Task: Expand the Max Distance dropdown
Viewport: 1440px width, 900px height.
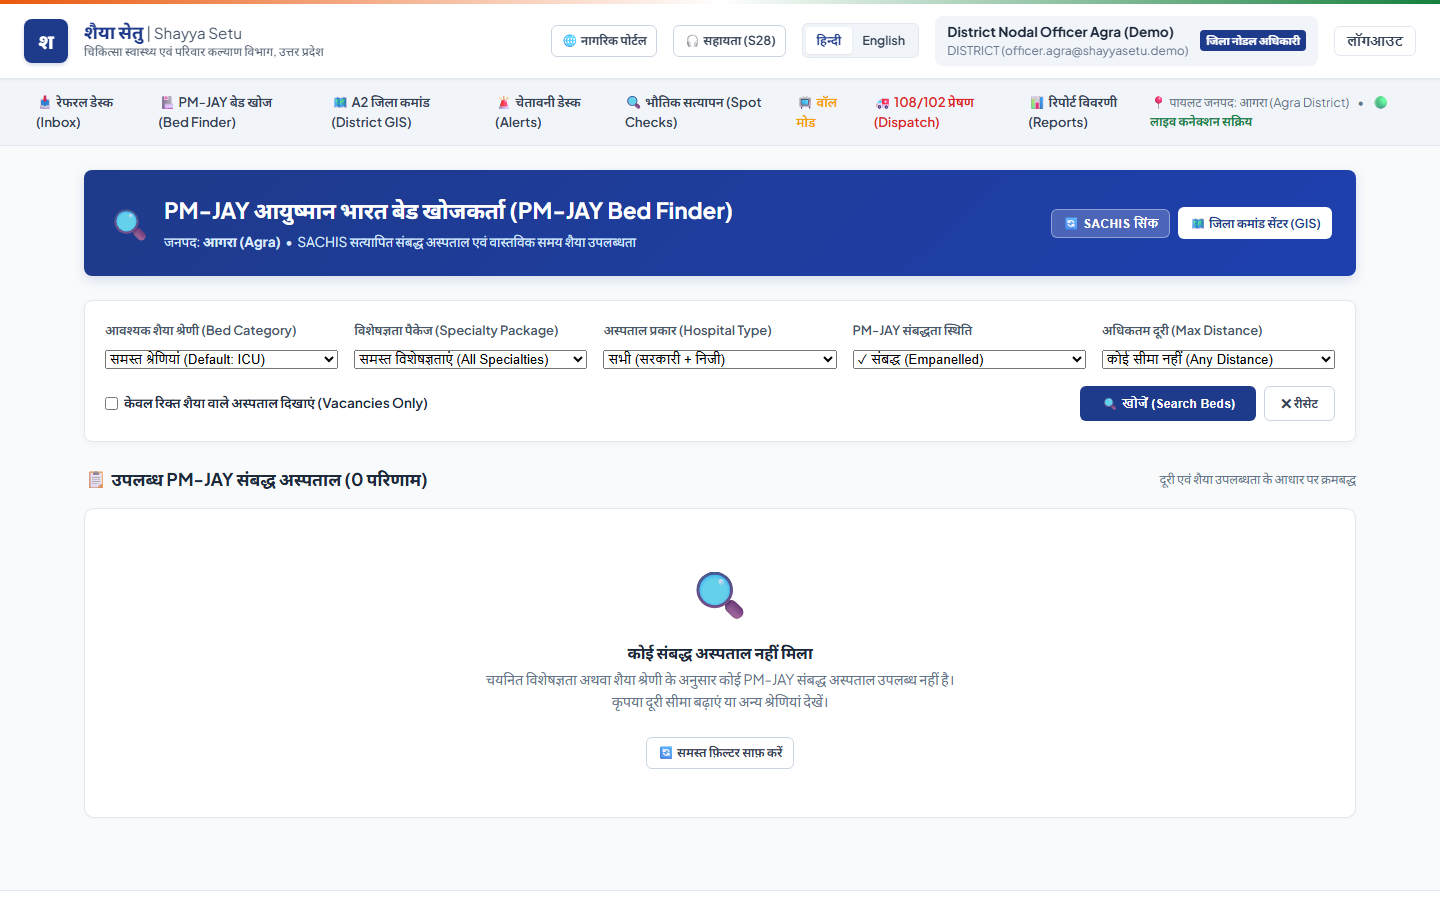Action: tap(1218, 359)
